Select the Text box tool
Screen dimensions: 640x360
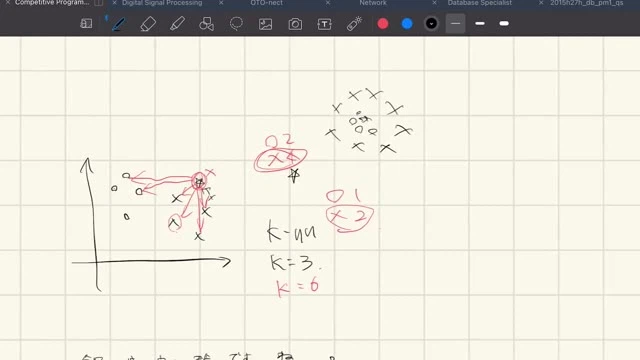[x=324, y=24]
